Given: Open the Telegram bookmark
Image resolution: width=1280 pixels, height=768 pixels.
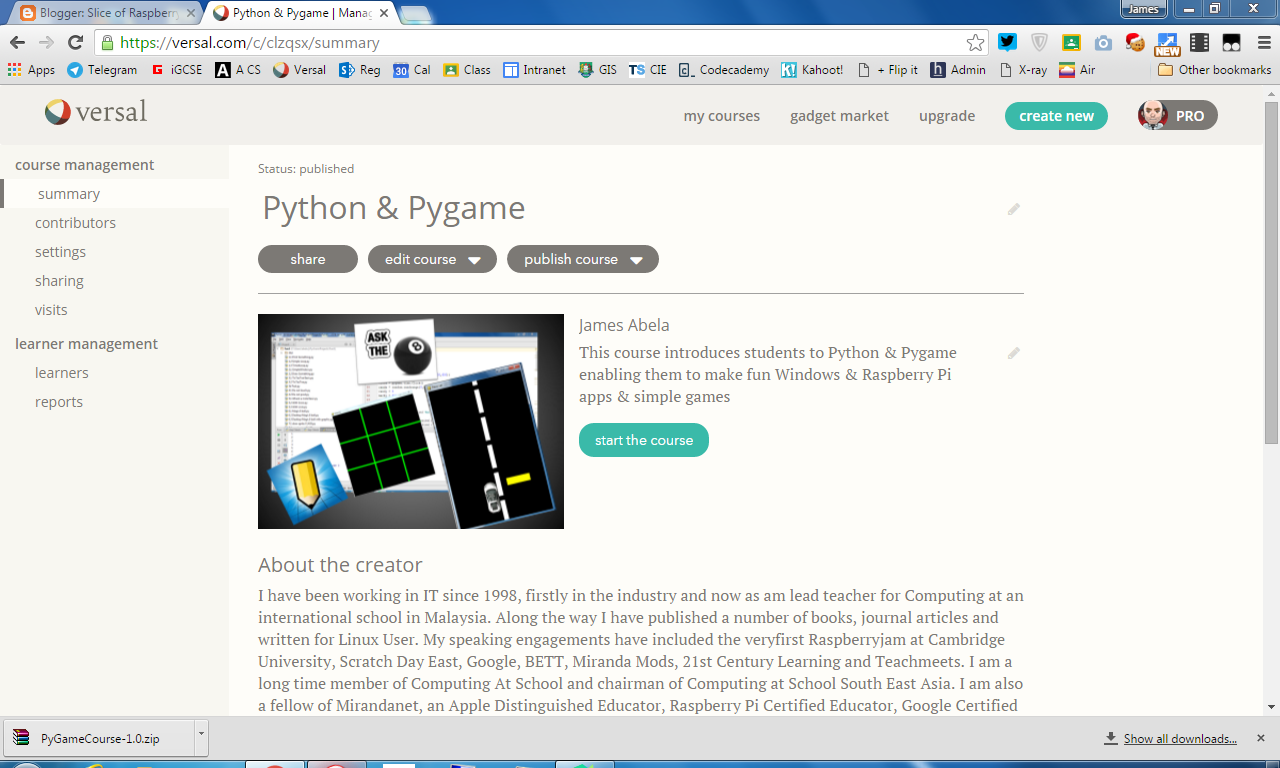Looking at the screenshot, I should pos(102,70).
